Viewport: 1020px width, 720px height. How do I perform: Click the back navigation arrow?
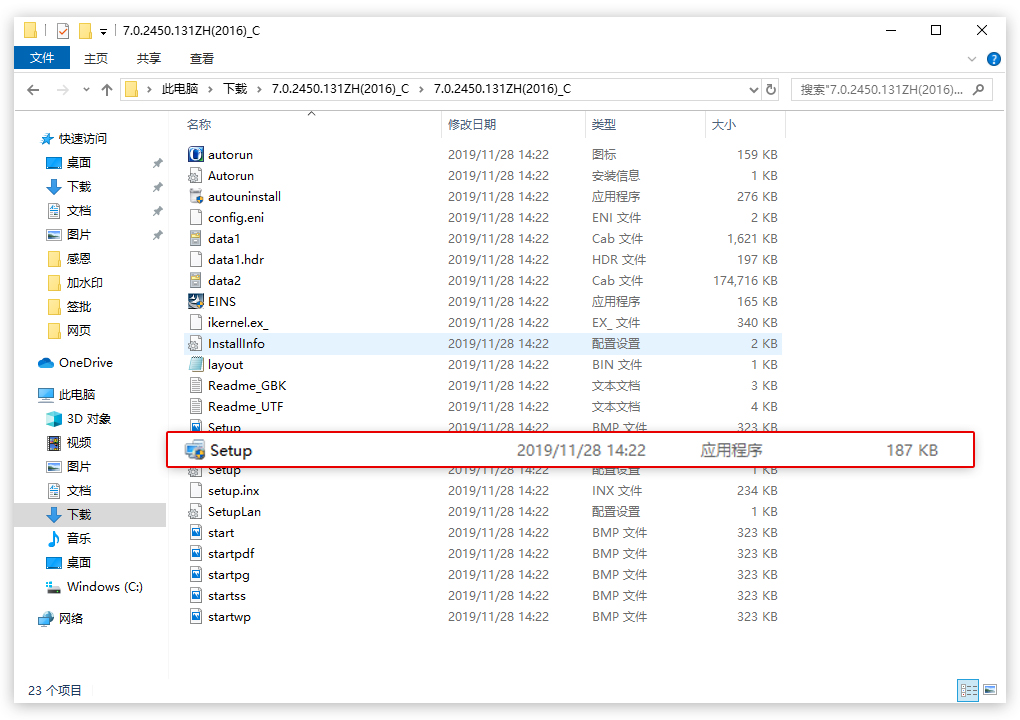(33, 90)
